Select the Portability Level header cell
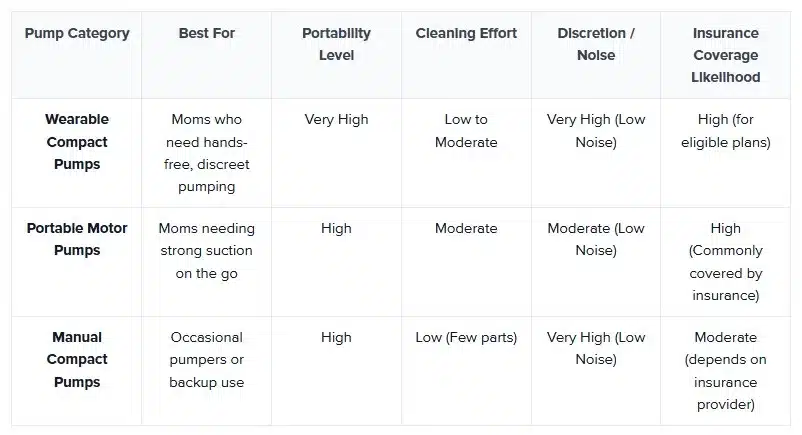Screen dimensions: 802x435 (336, 44)
